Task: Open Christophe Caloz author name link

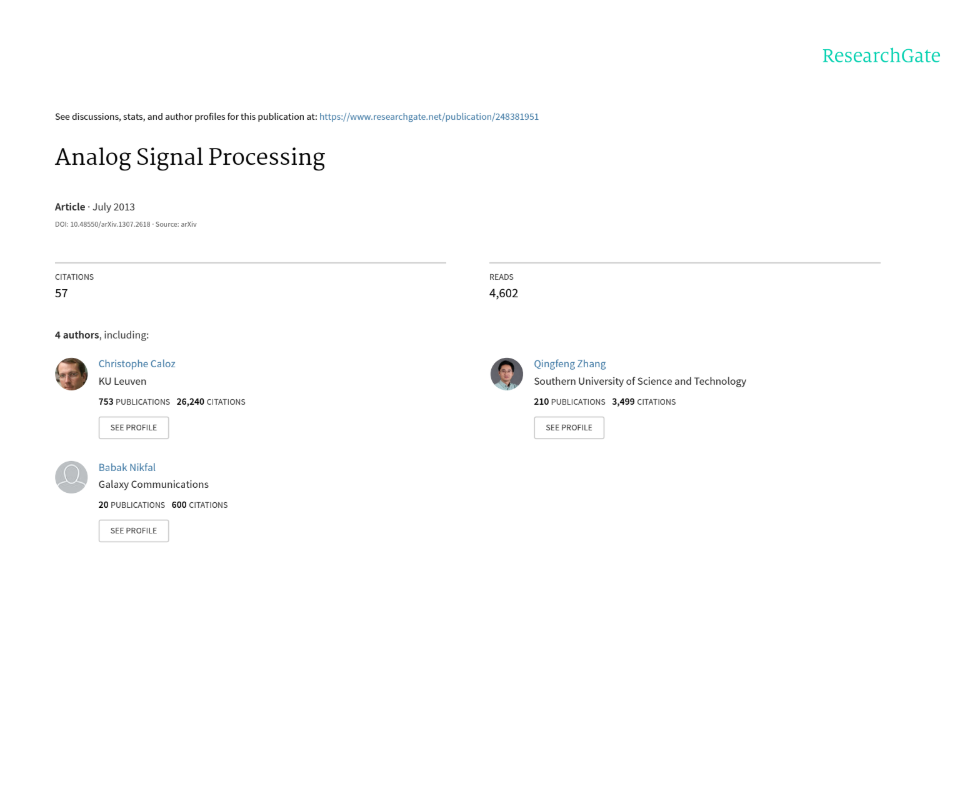Action: click(x=137, y=364)
